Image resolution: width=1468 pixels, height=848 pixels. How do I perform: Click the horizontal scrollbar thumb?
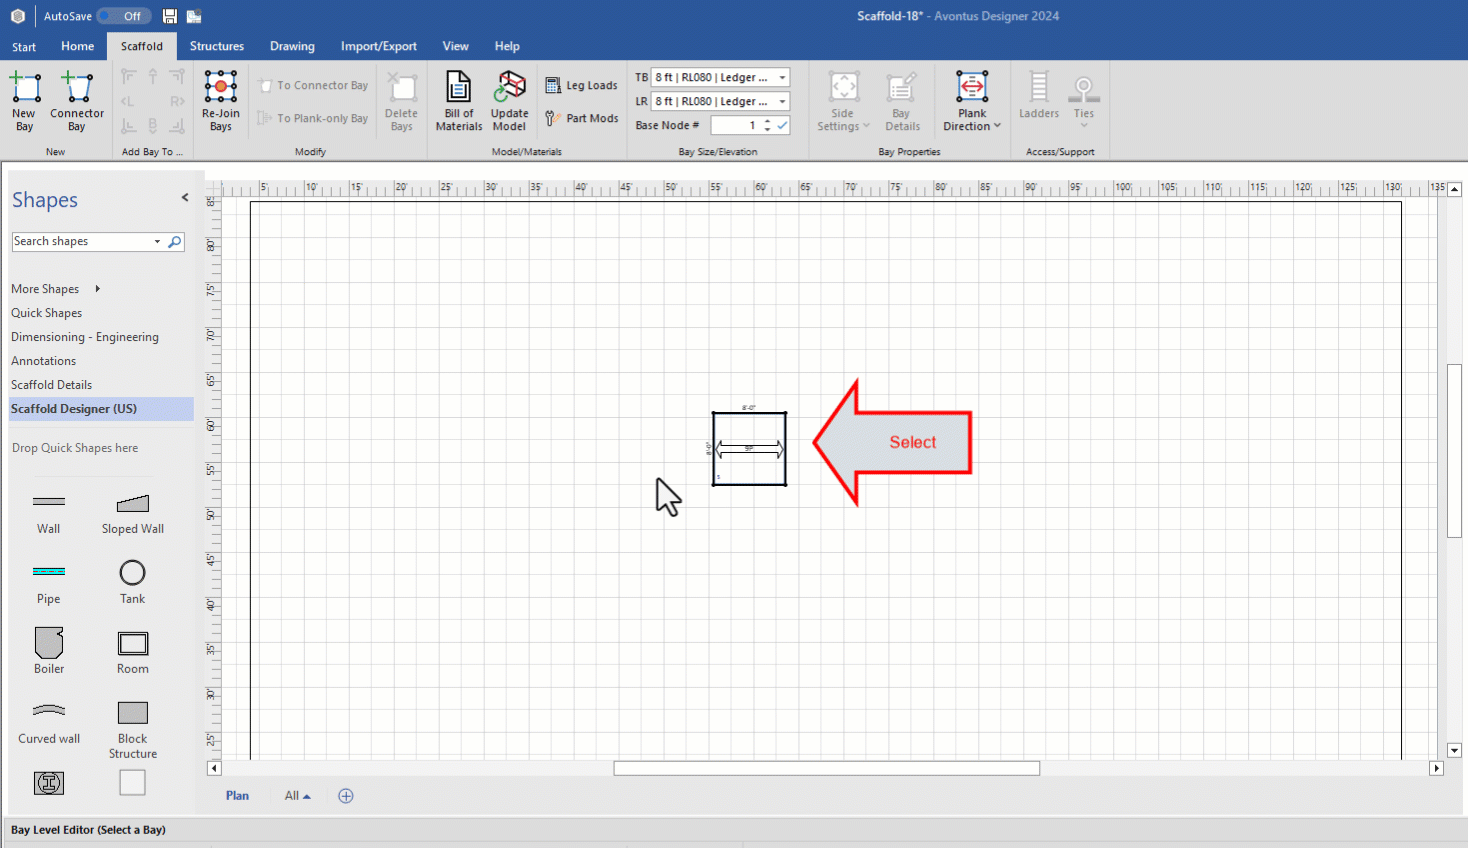point(826,768)
